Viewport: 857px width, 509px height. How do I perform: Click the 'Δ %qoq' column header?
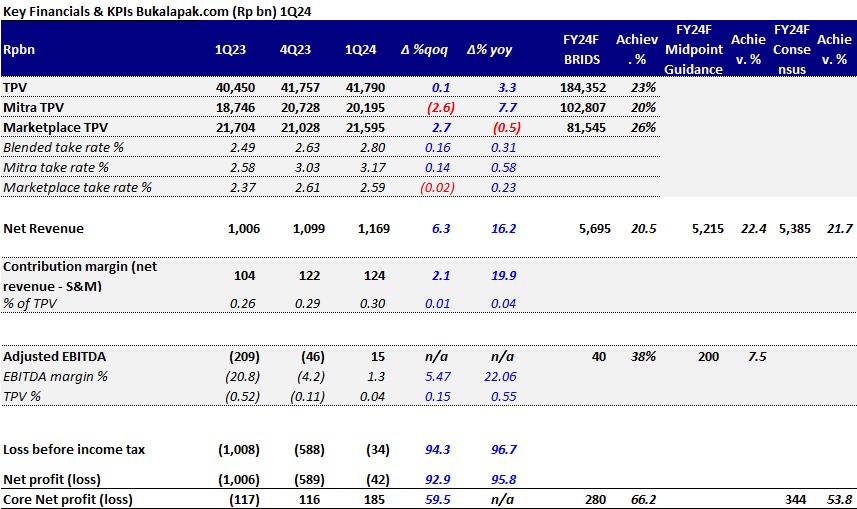[424, 50]
